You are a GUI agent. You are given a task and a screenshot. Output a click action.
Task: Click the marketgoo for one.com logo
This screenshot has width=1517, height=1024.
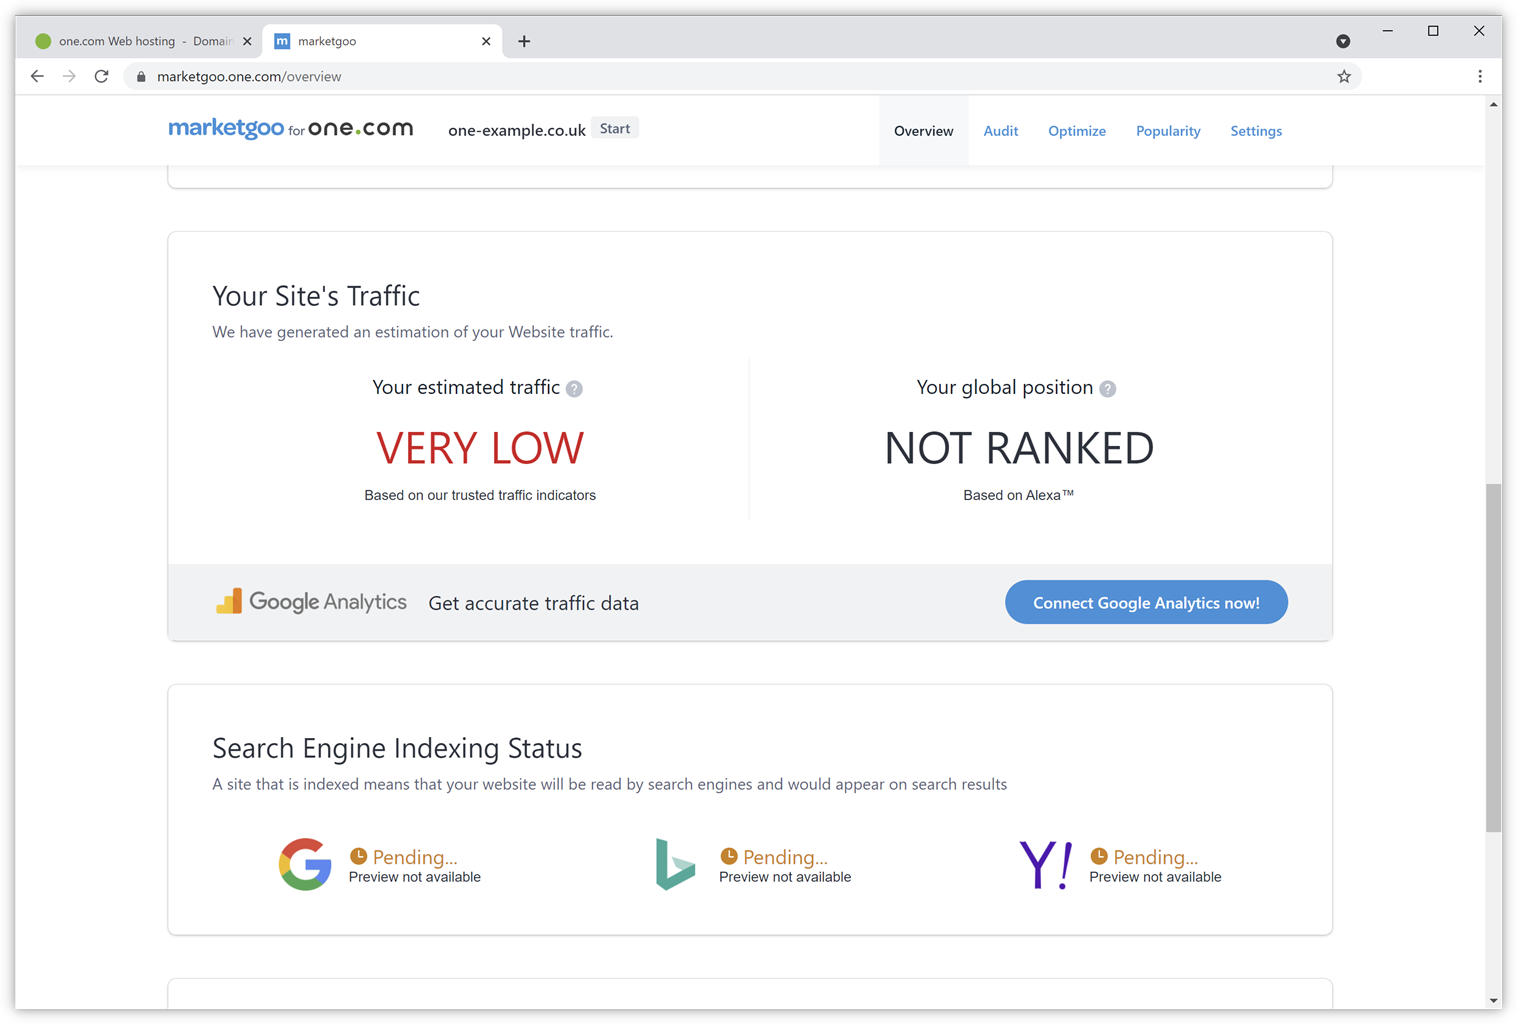[290, 129]
